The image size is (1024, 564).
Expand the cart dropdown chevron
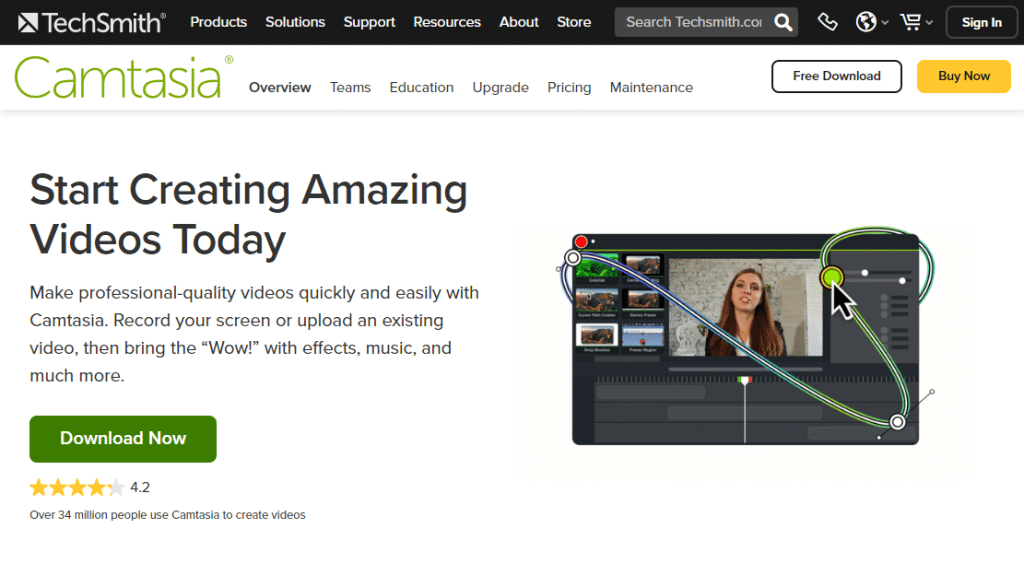pos(929,23)
